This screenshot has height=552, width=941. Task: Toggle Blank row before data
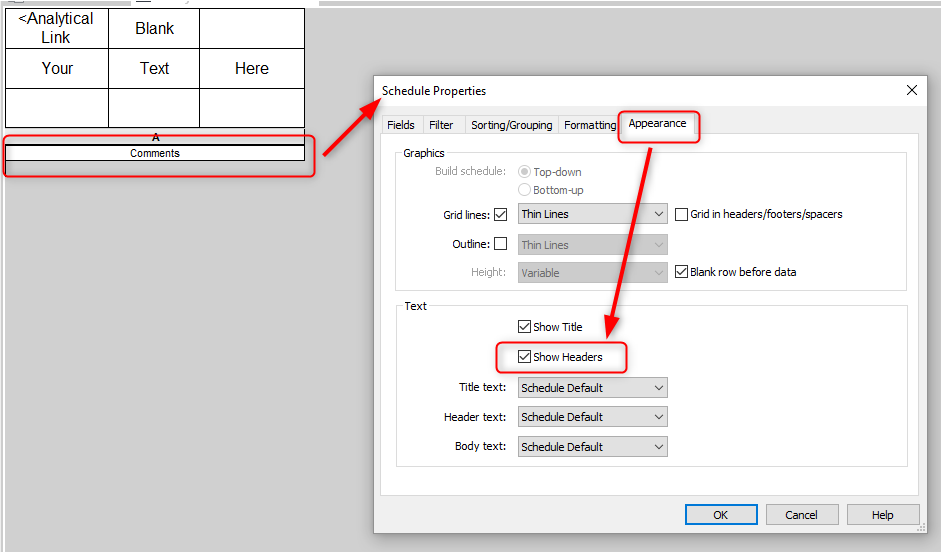click(681, 272)
